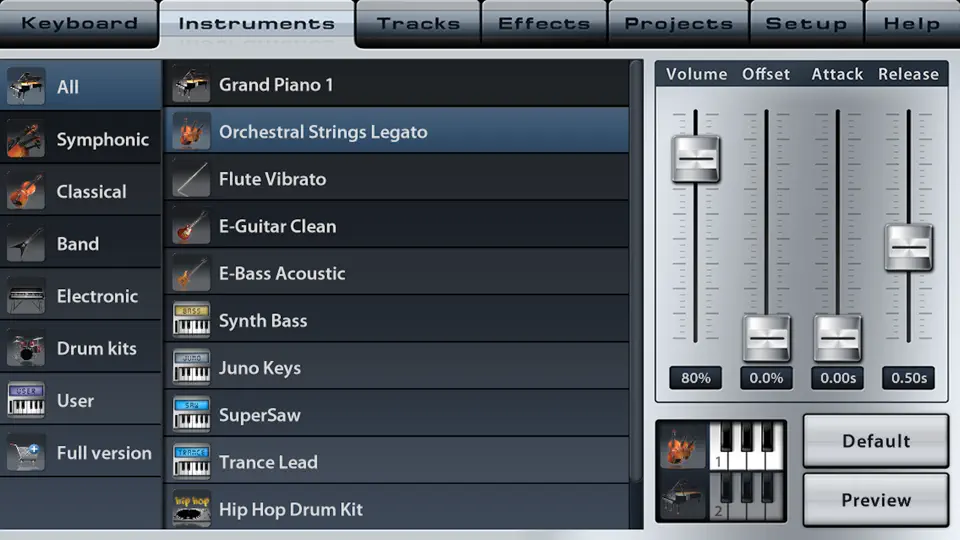Click the E-Guitar Clean guitar icon
This screenshot has height=540, width=960.
point(191,226)
